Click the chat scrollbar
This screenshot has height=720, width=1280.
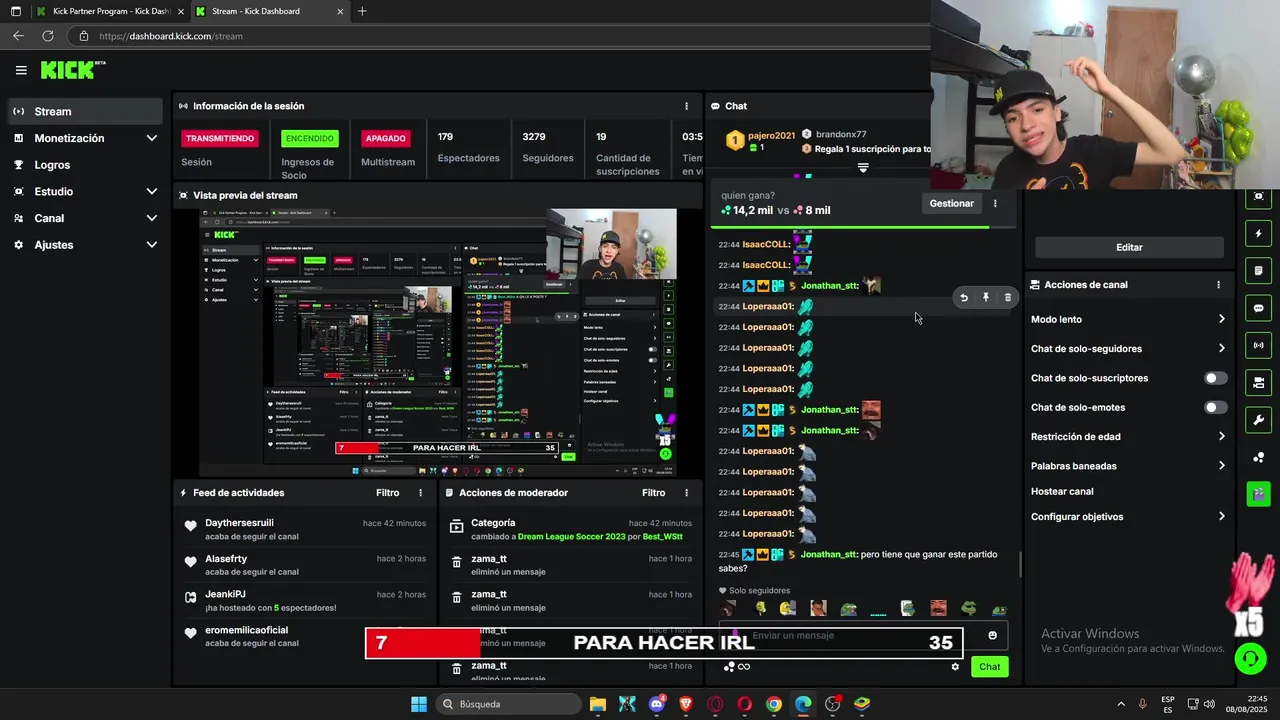coord(1020,565)
